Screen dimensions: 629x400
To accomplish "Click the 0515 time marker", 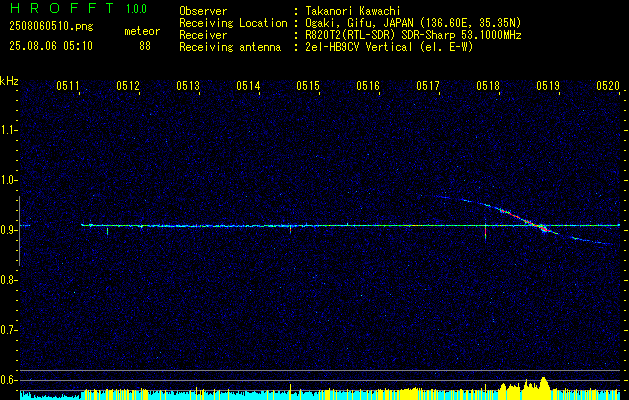I will 308,86.
